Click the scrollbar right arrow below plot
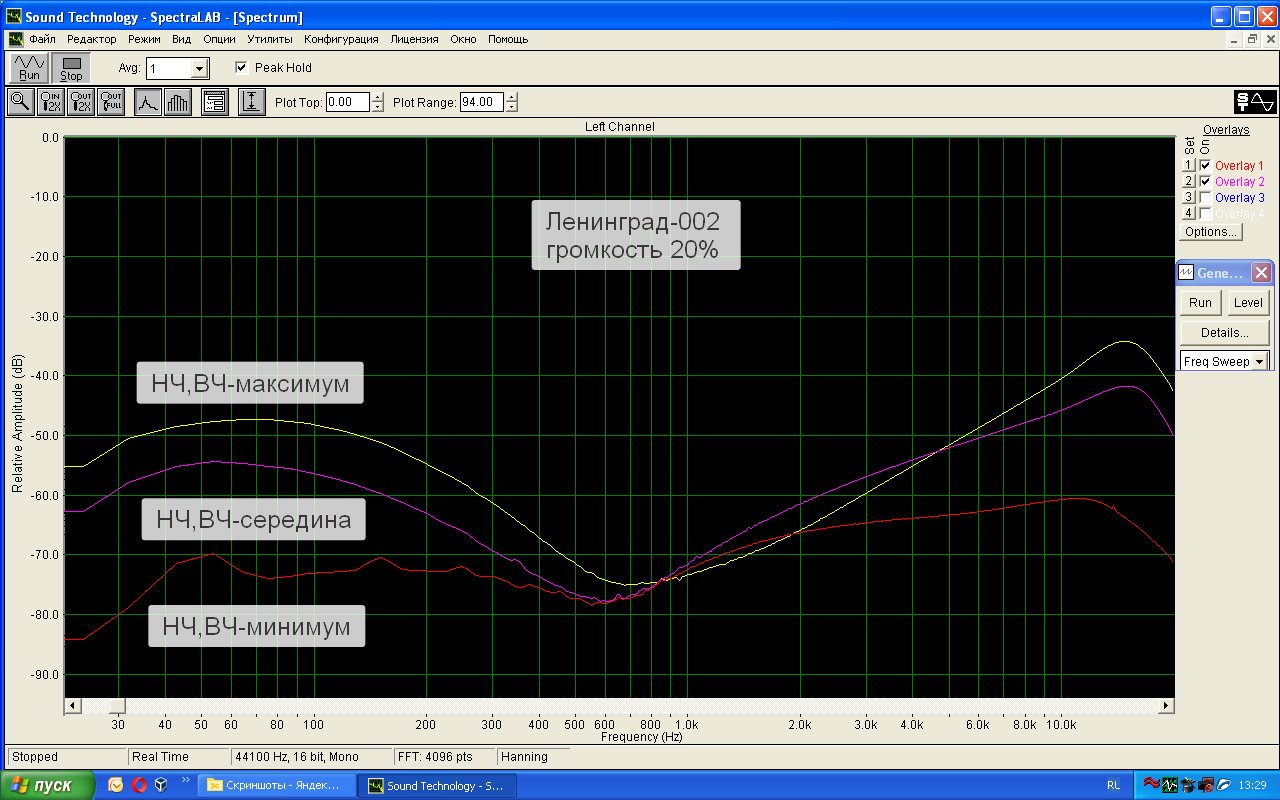The height and width of the screenshot is (800, 1280). [x=1166, y=706]
